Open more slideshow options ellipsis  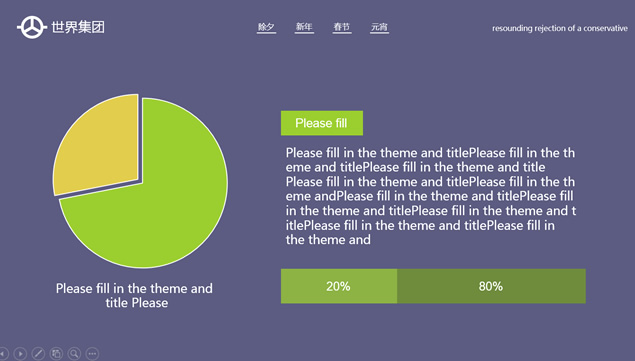92,354
